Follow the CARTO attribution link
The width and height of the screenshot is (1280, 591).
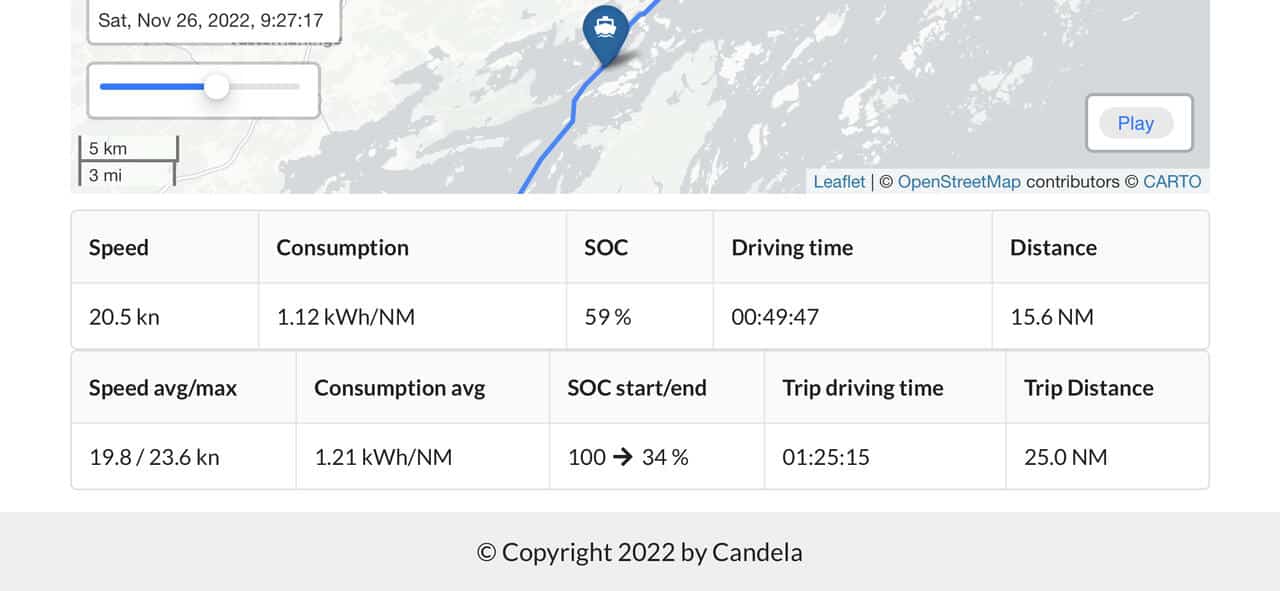point(1172,182)
